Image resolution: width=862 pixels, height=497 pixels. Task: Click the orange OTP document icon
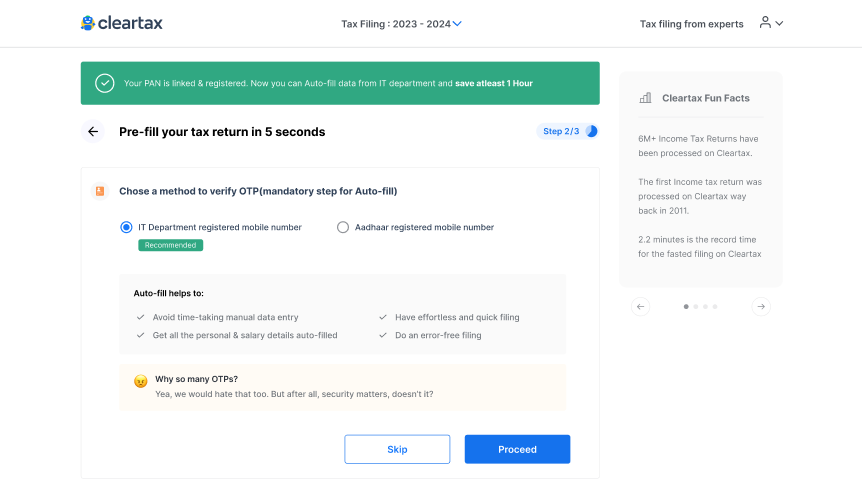coord(100,191)
